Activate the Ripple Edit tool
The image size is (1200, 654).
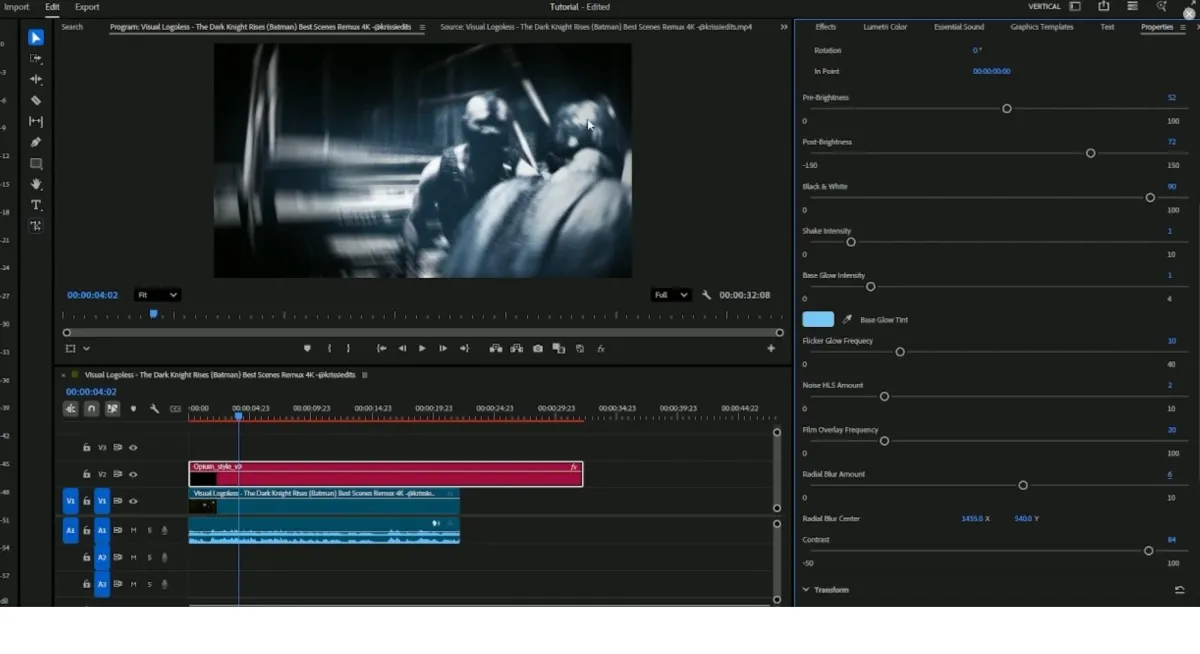pyautogui.click(x=36, y=79)
